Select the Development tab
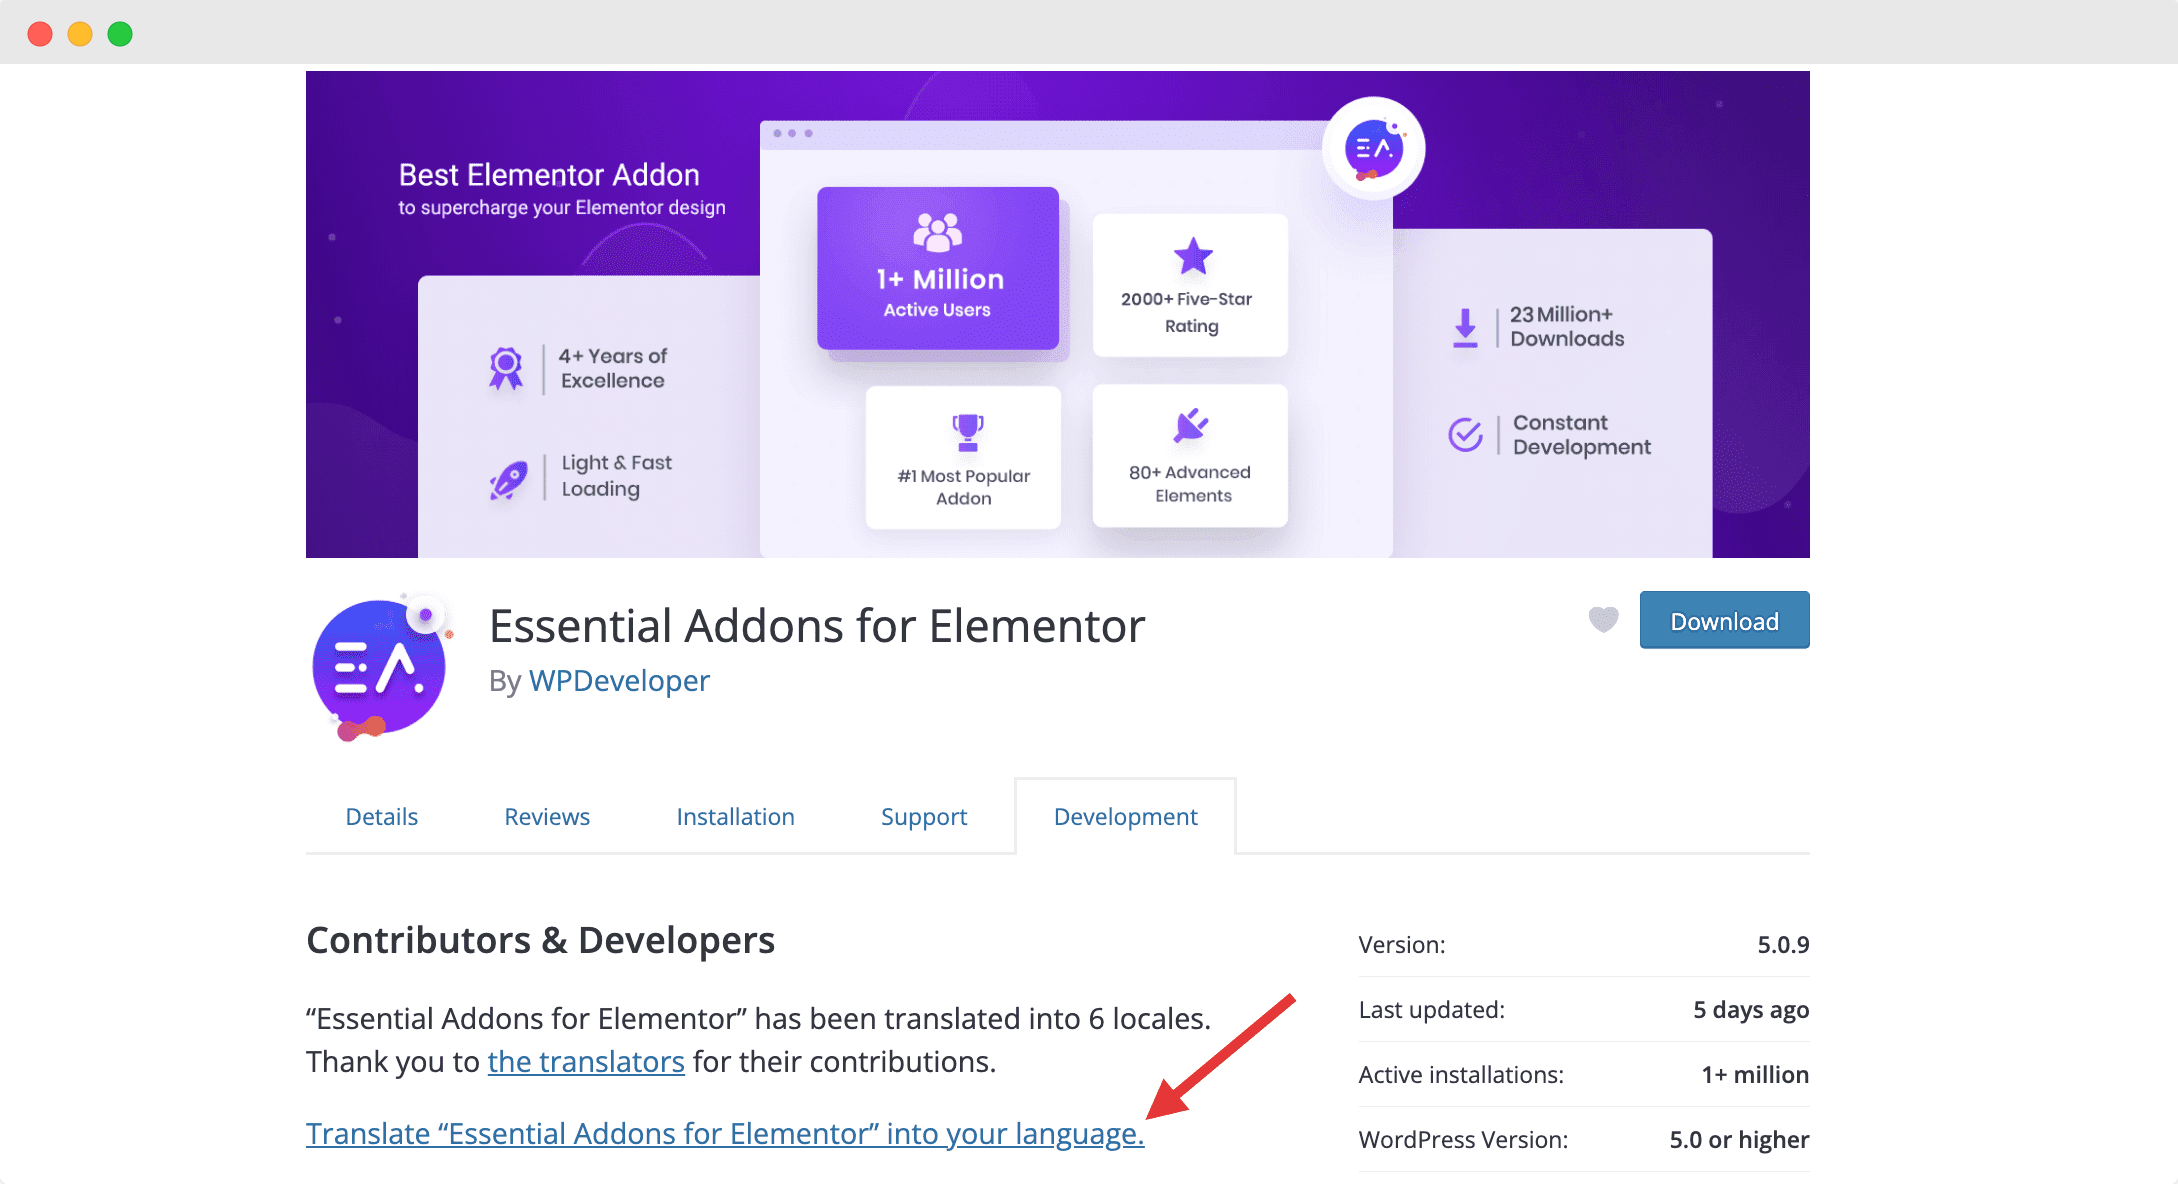This screenshot has height=1184, width=2178. [x=1125, y=817]
